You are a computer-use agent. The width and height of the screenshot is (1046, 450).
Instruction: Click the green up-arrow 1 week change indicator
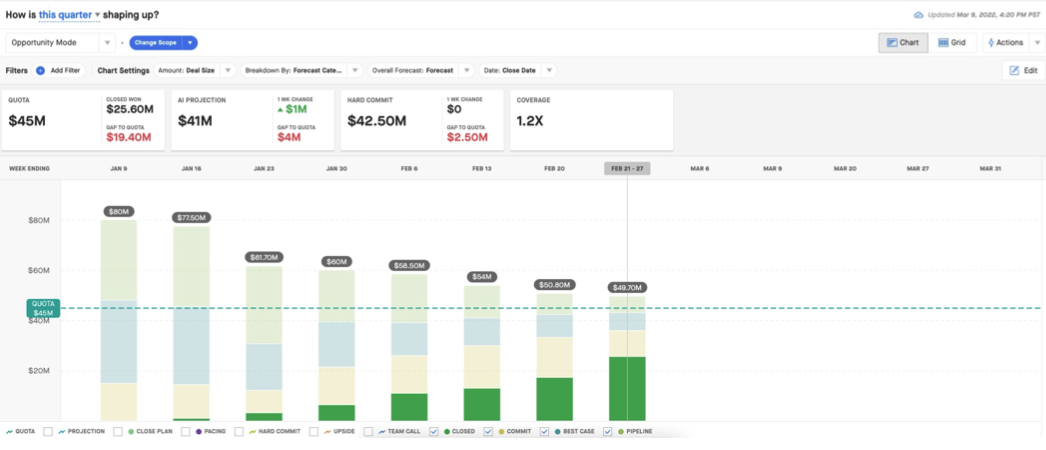click(x=280, y=109)
